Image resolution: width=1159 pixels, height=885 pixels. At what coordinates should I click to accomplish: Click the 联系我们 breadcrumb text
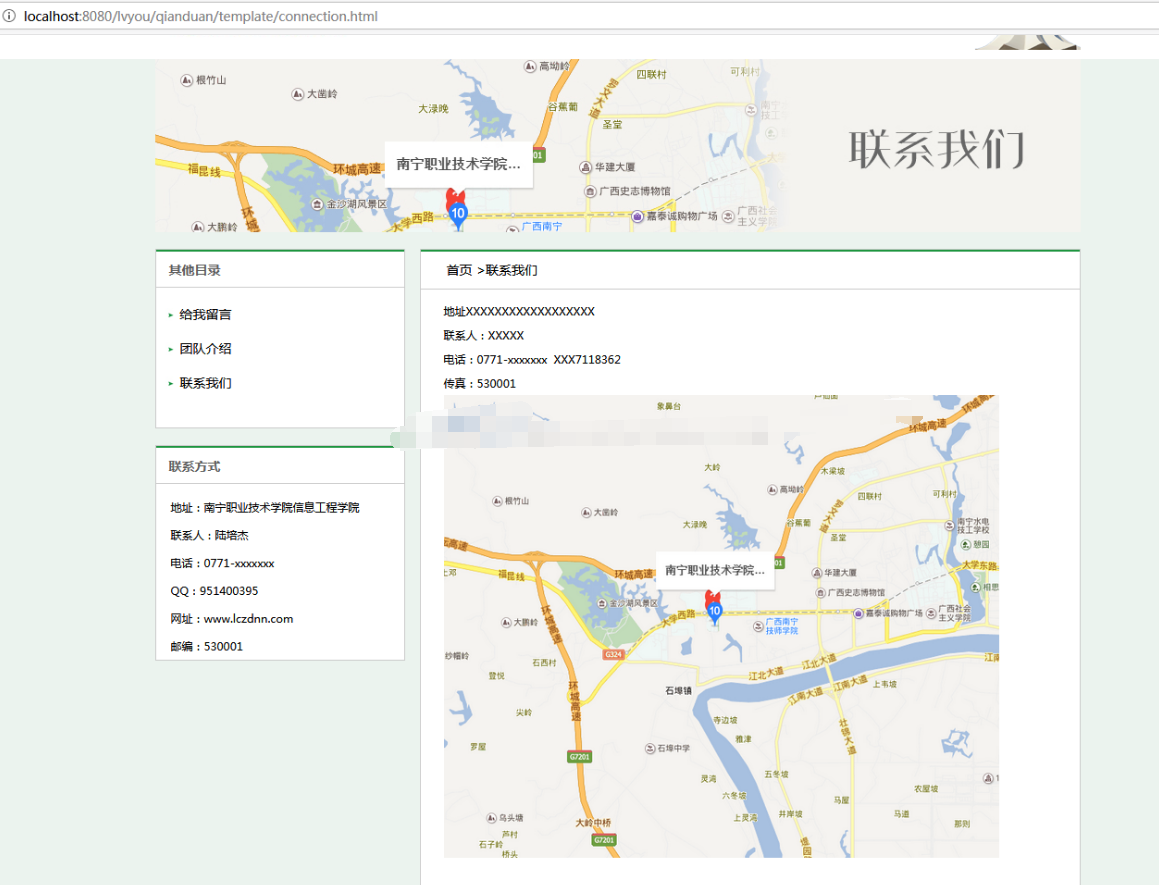click(x=511, y=270)
